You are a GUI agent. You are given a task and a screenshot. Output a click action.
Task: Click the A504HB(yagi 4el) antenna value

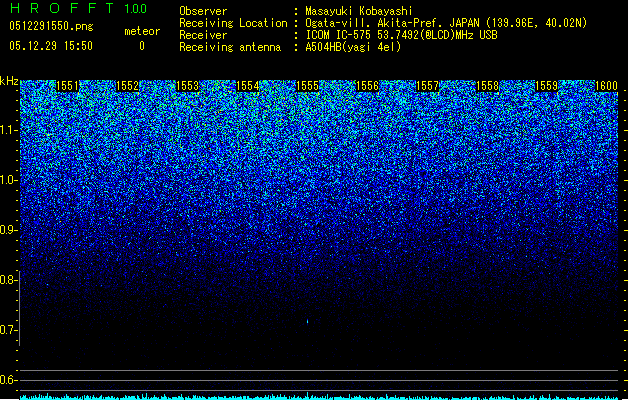[x=353, y=47]
